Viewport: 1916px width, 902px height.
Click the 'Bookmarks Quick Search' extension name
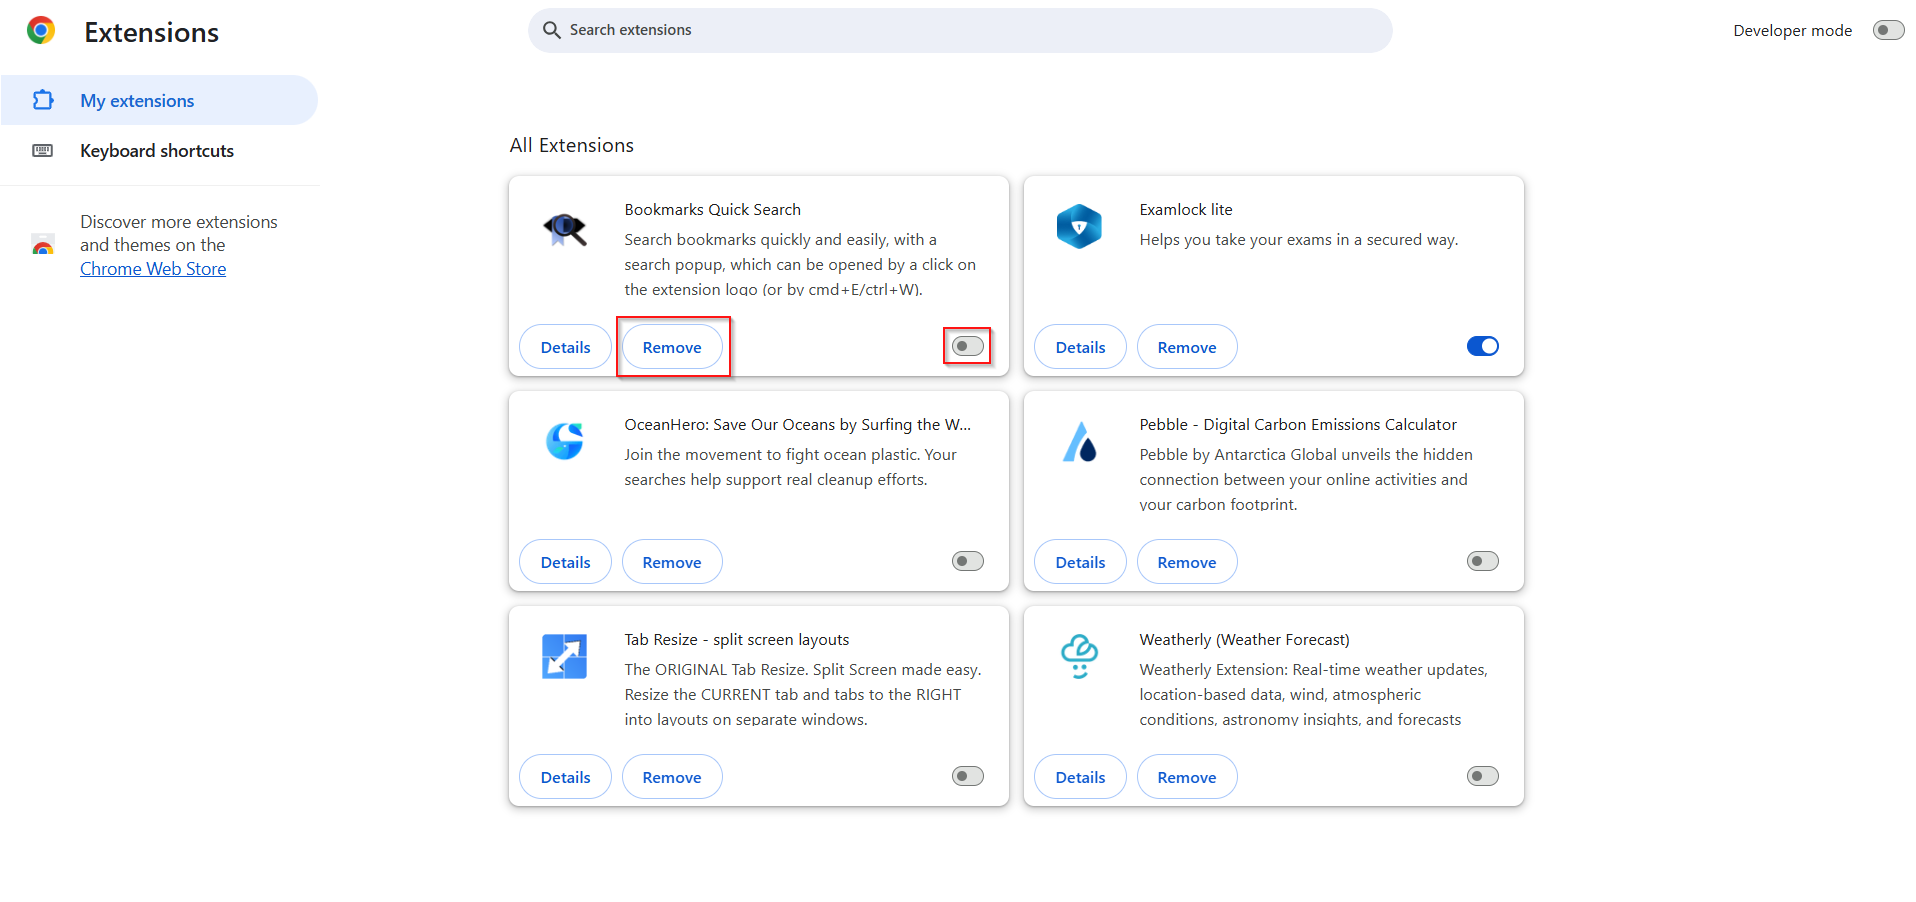coord(712,210)
